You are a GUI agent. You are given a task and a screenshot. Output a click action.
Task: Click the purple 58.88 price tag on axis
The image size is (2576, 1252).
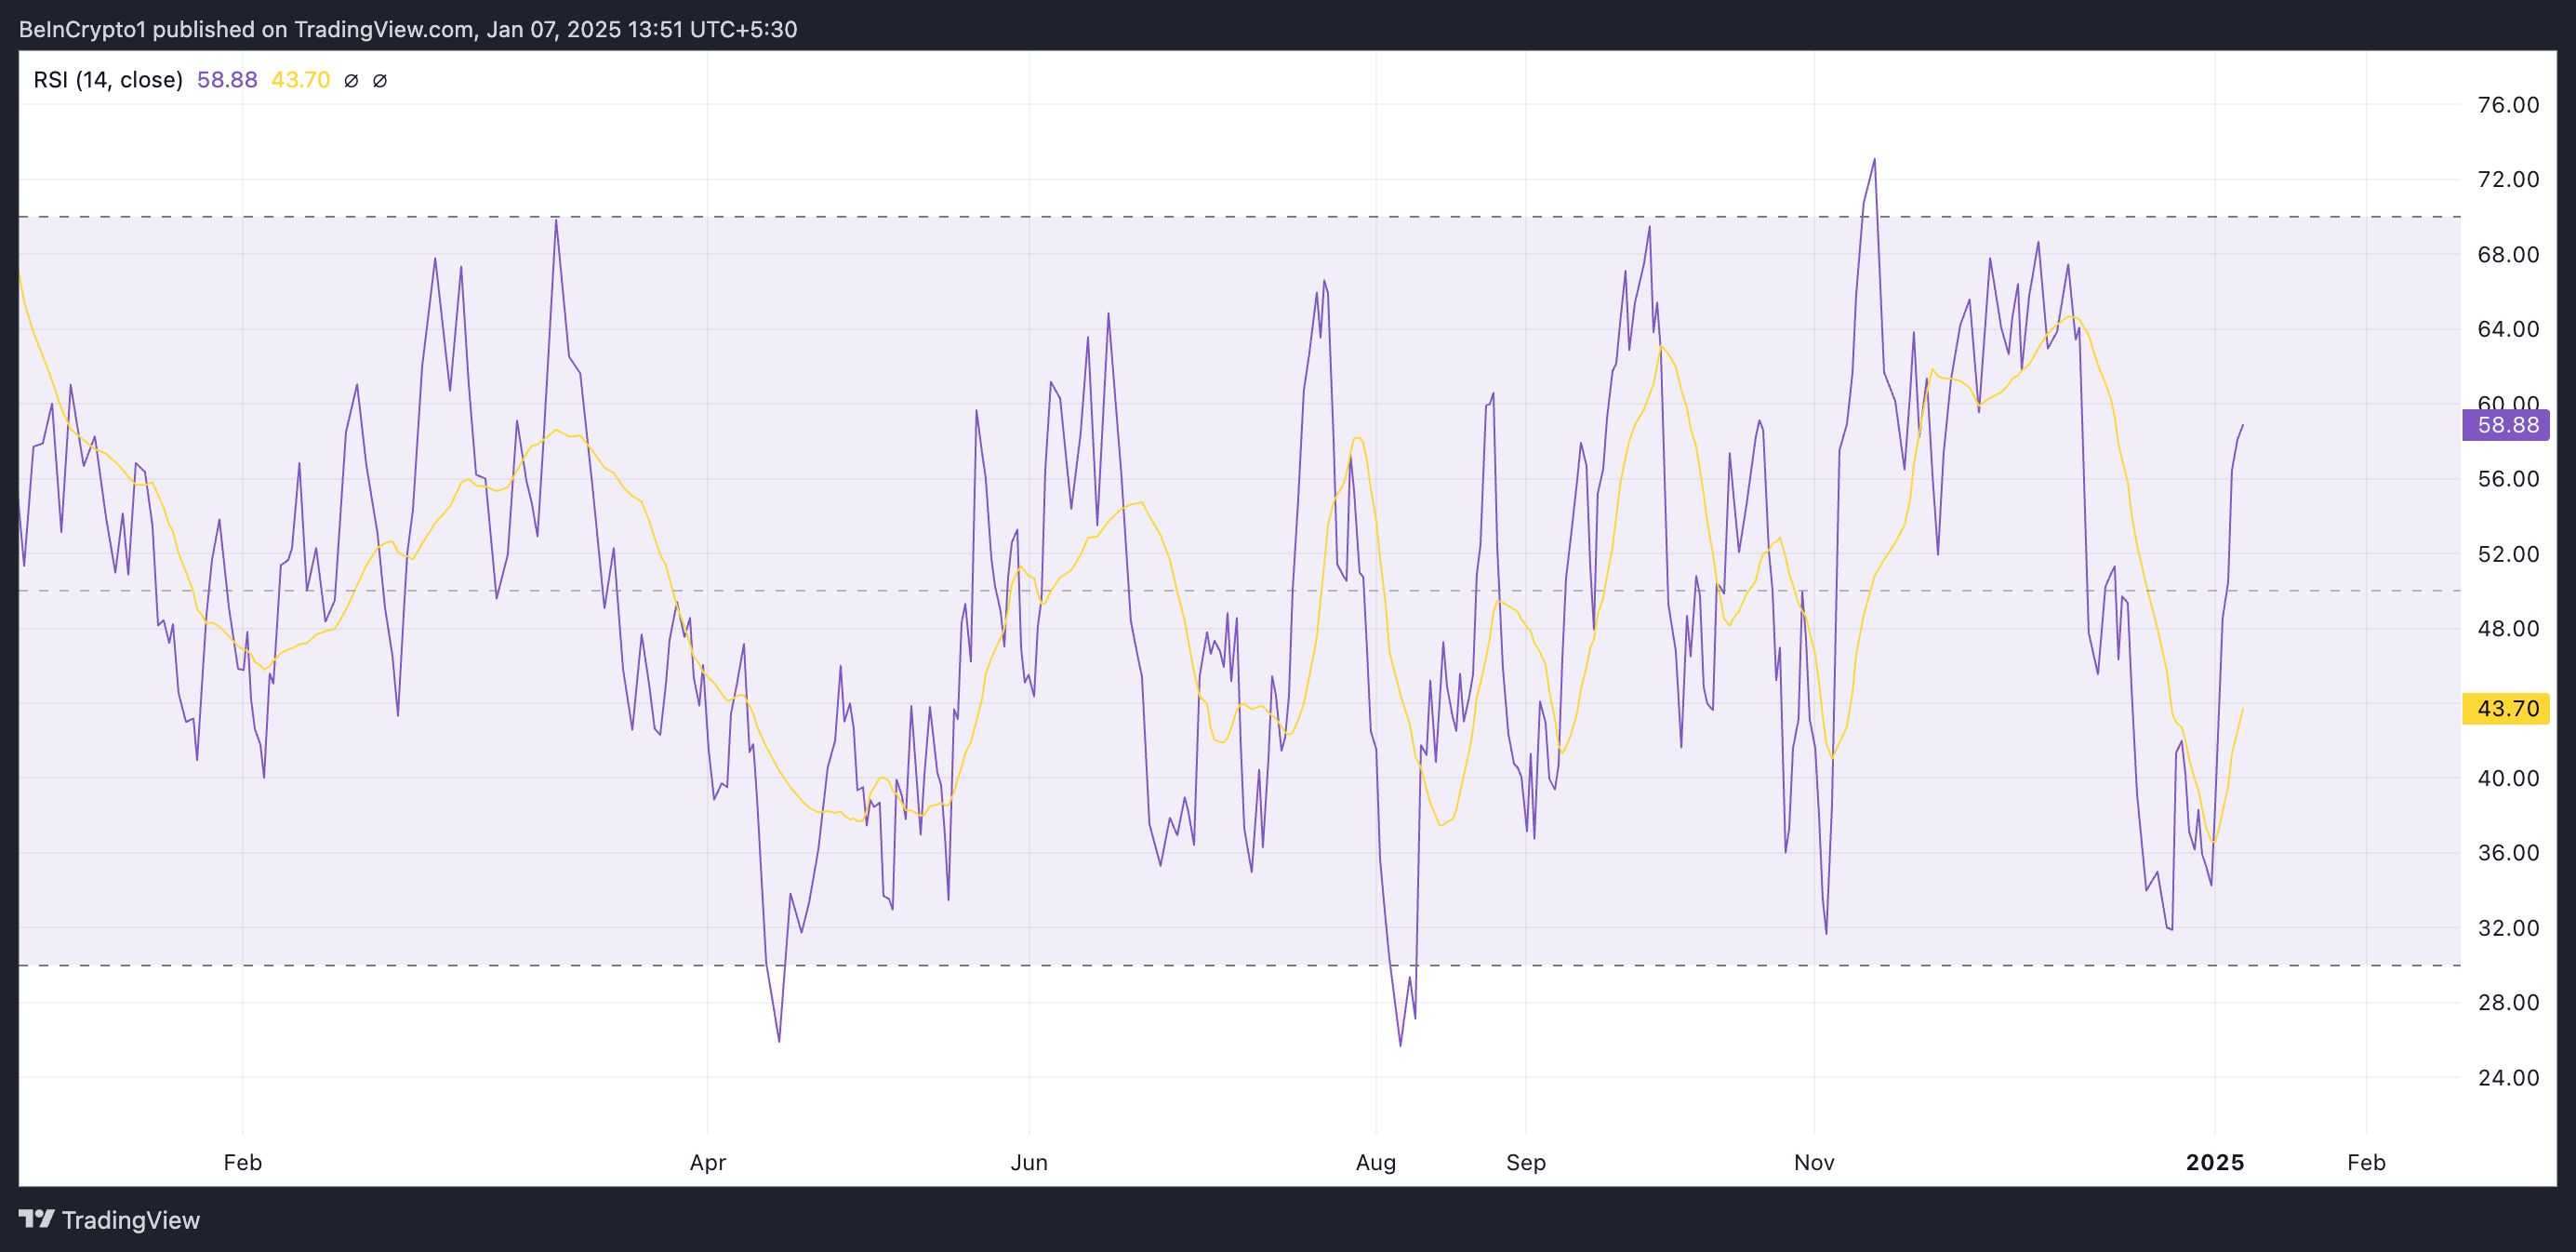point(2506,425)
